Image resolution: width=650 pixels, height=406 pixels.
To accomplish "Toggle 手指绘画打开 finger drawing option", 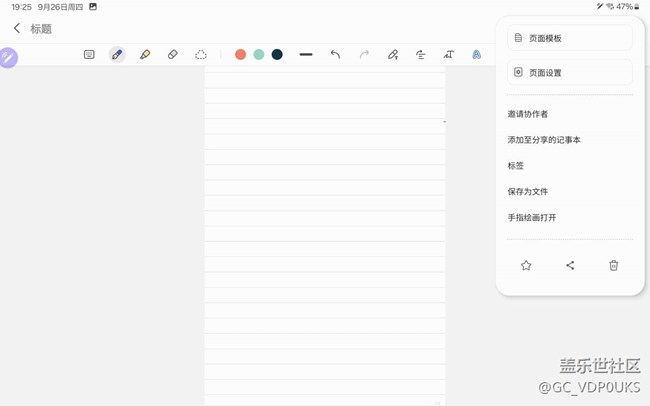I will coord(532,218).
